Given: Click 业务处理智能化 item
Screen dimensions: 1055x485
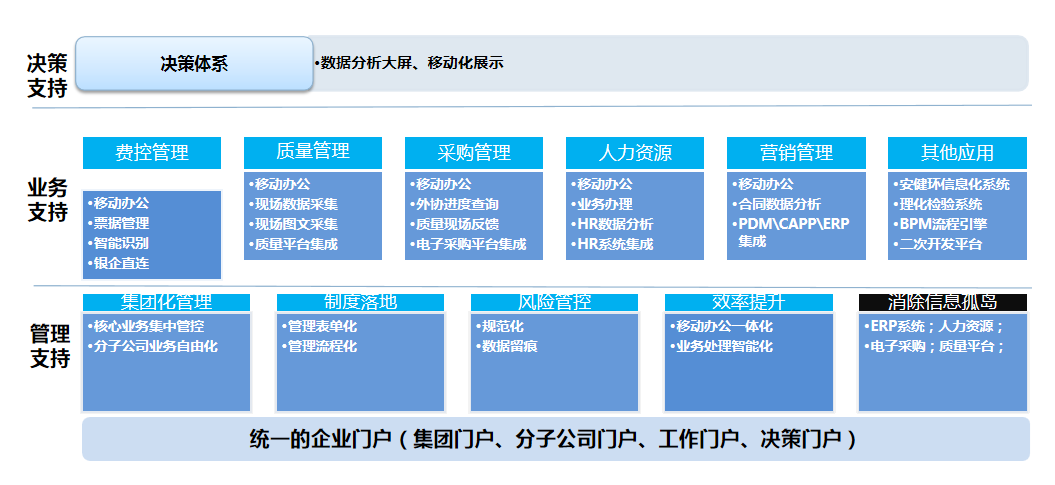Looking at the screenshot, I should click(x=721, y=347).
